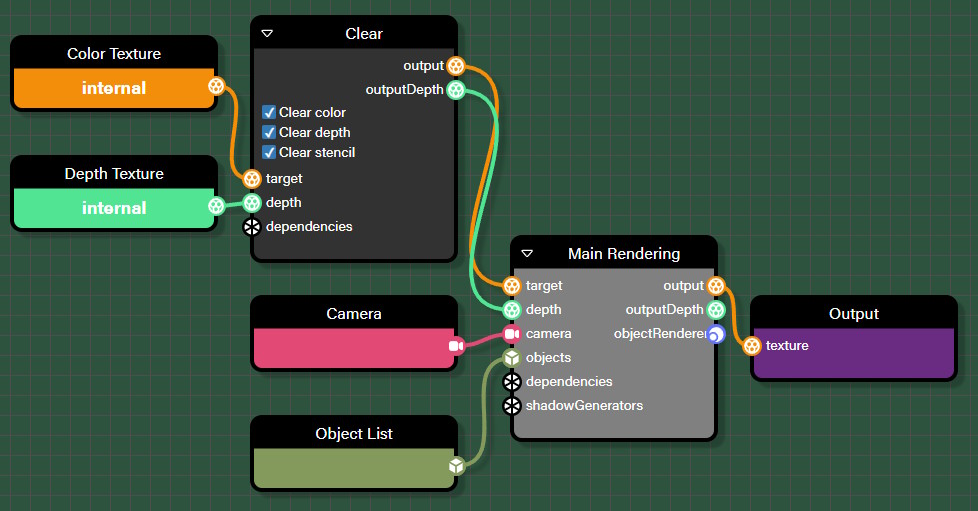Disable the Clear stencil checkbox

pyautogui.click(x=269, y=153)
